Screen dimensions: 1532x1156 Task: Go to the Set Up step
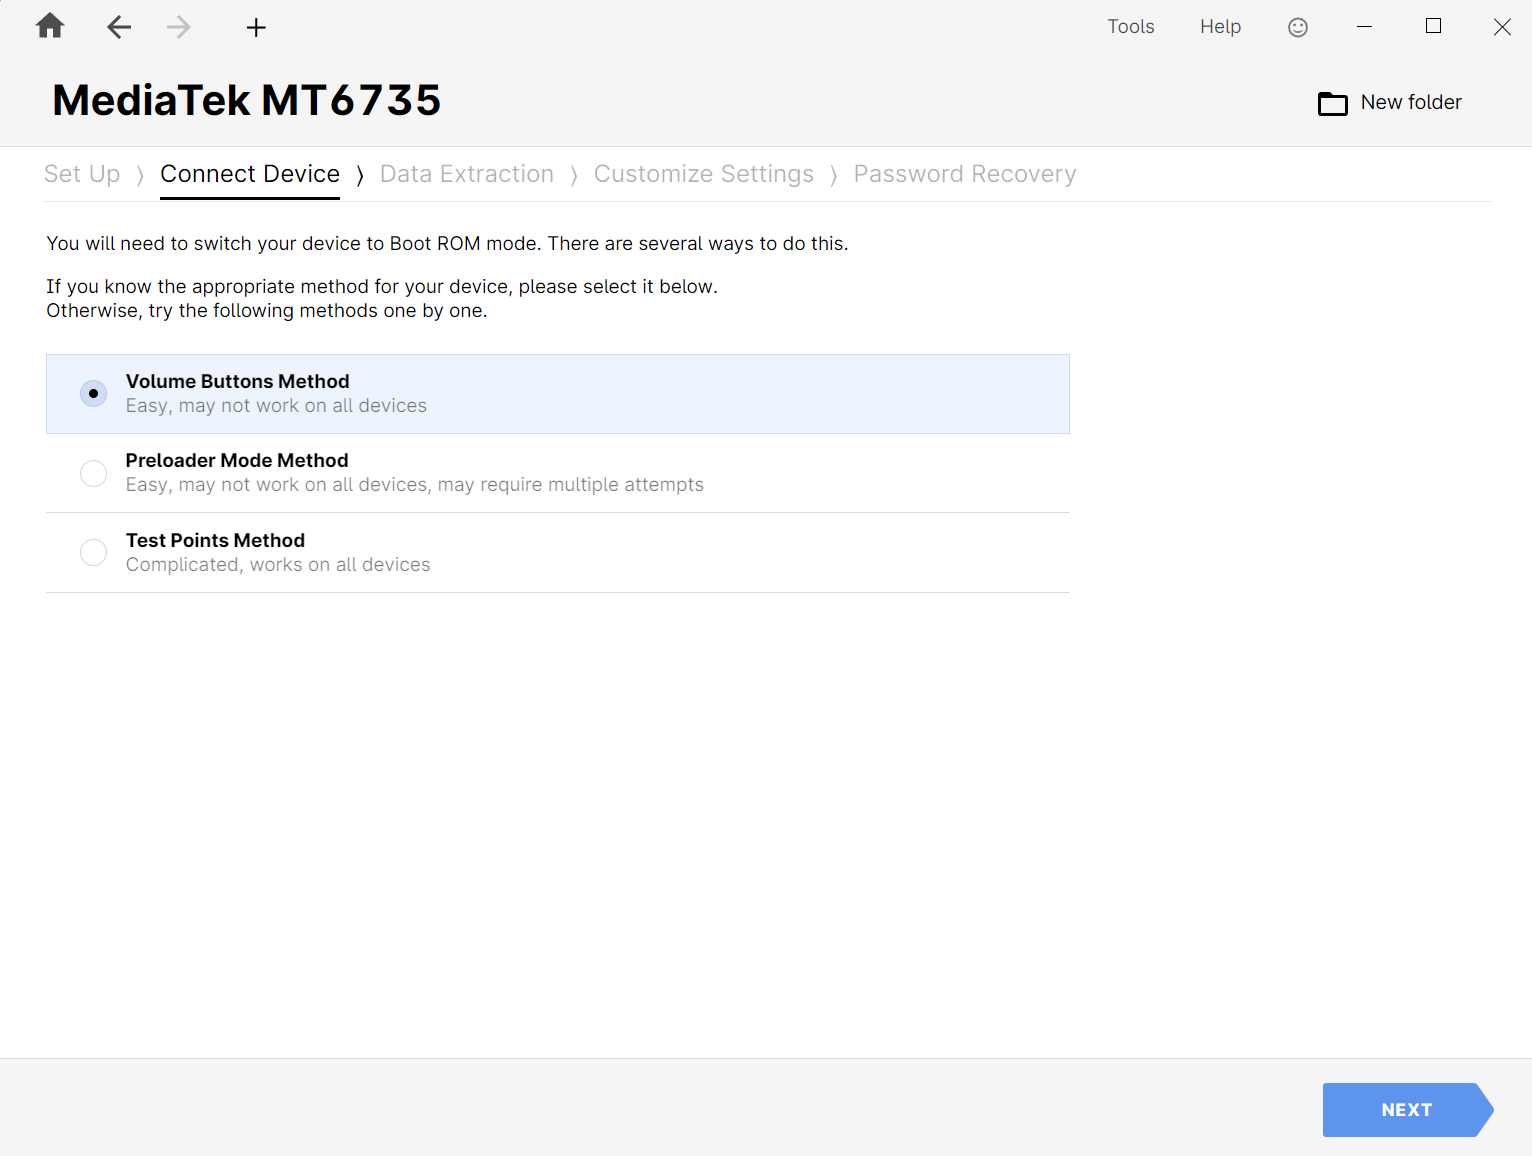point(82,174)
